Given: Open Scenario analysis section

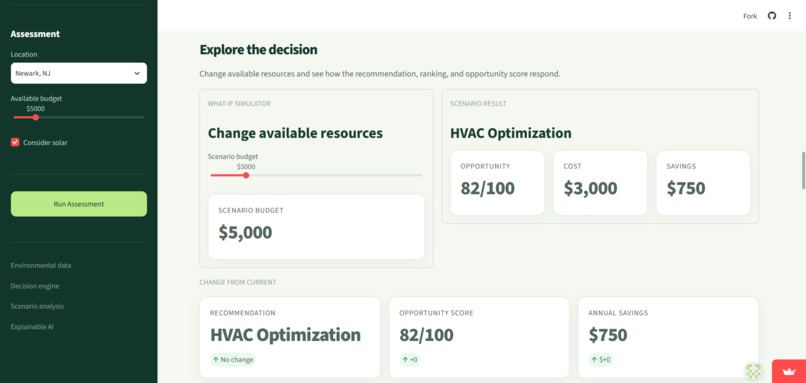Looking at the screenshot, I should tap(37, 306).
